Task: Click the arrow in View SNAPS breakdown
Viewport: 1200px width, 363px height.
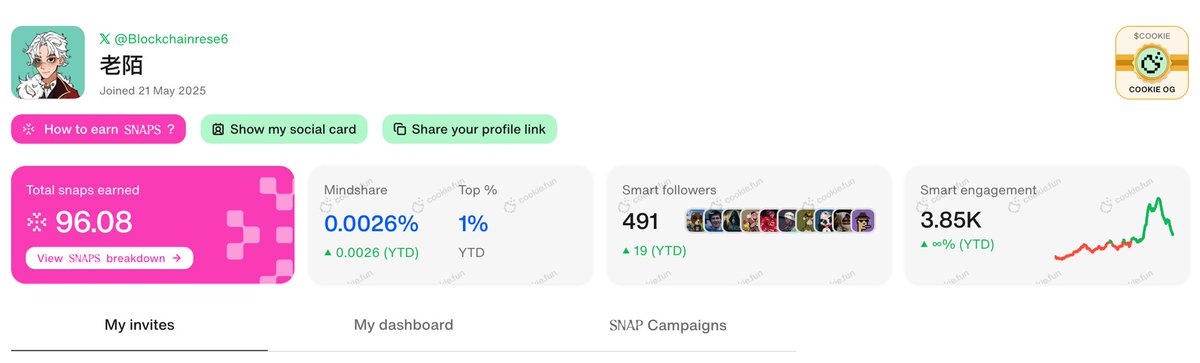Action: click(x=176, y=258)
